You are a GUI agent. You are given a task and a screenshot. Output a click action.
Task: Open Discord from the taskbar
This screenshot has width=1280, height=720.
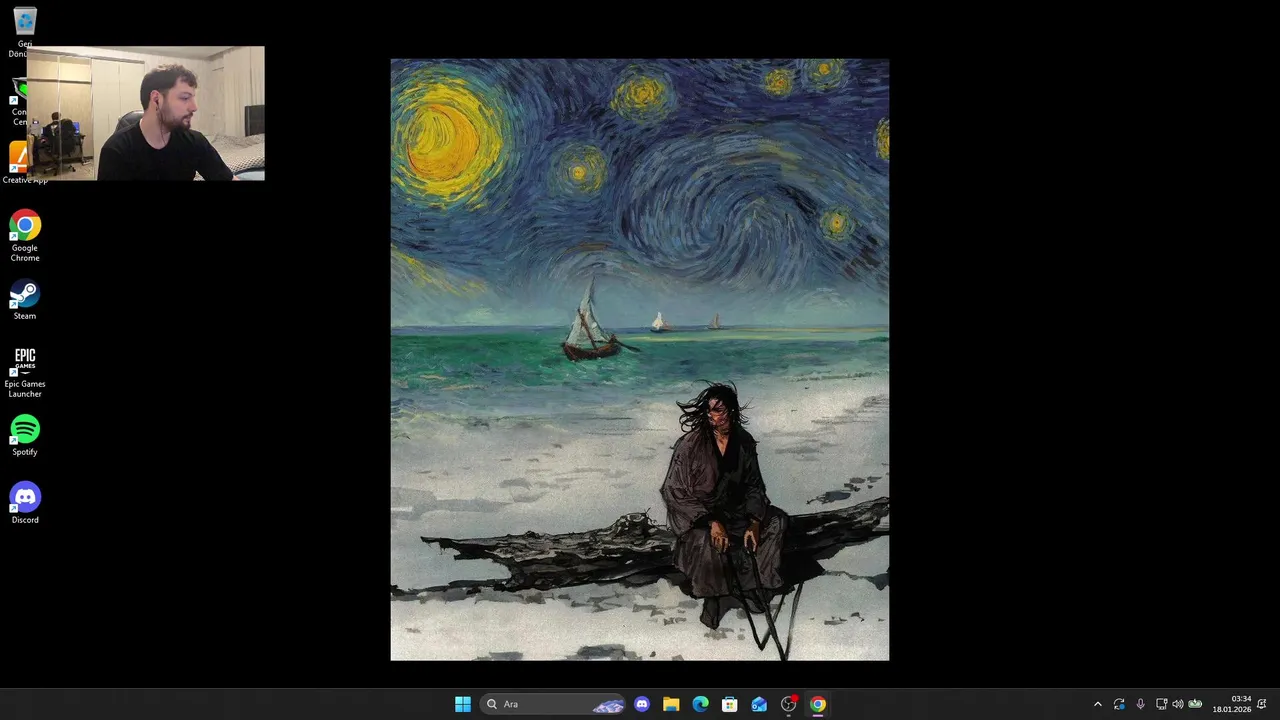(x=642, y=704)
